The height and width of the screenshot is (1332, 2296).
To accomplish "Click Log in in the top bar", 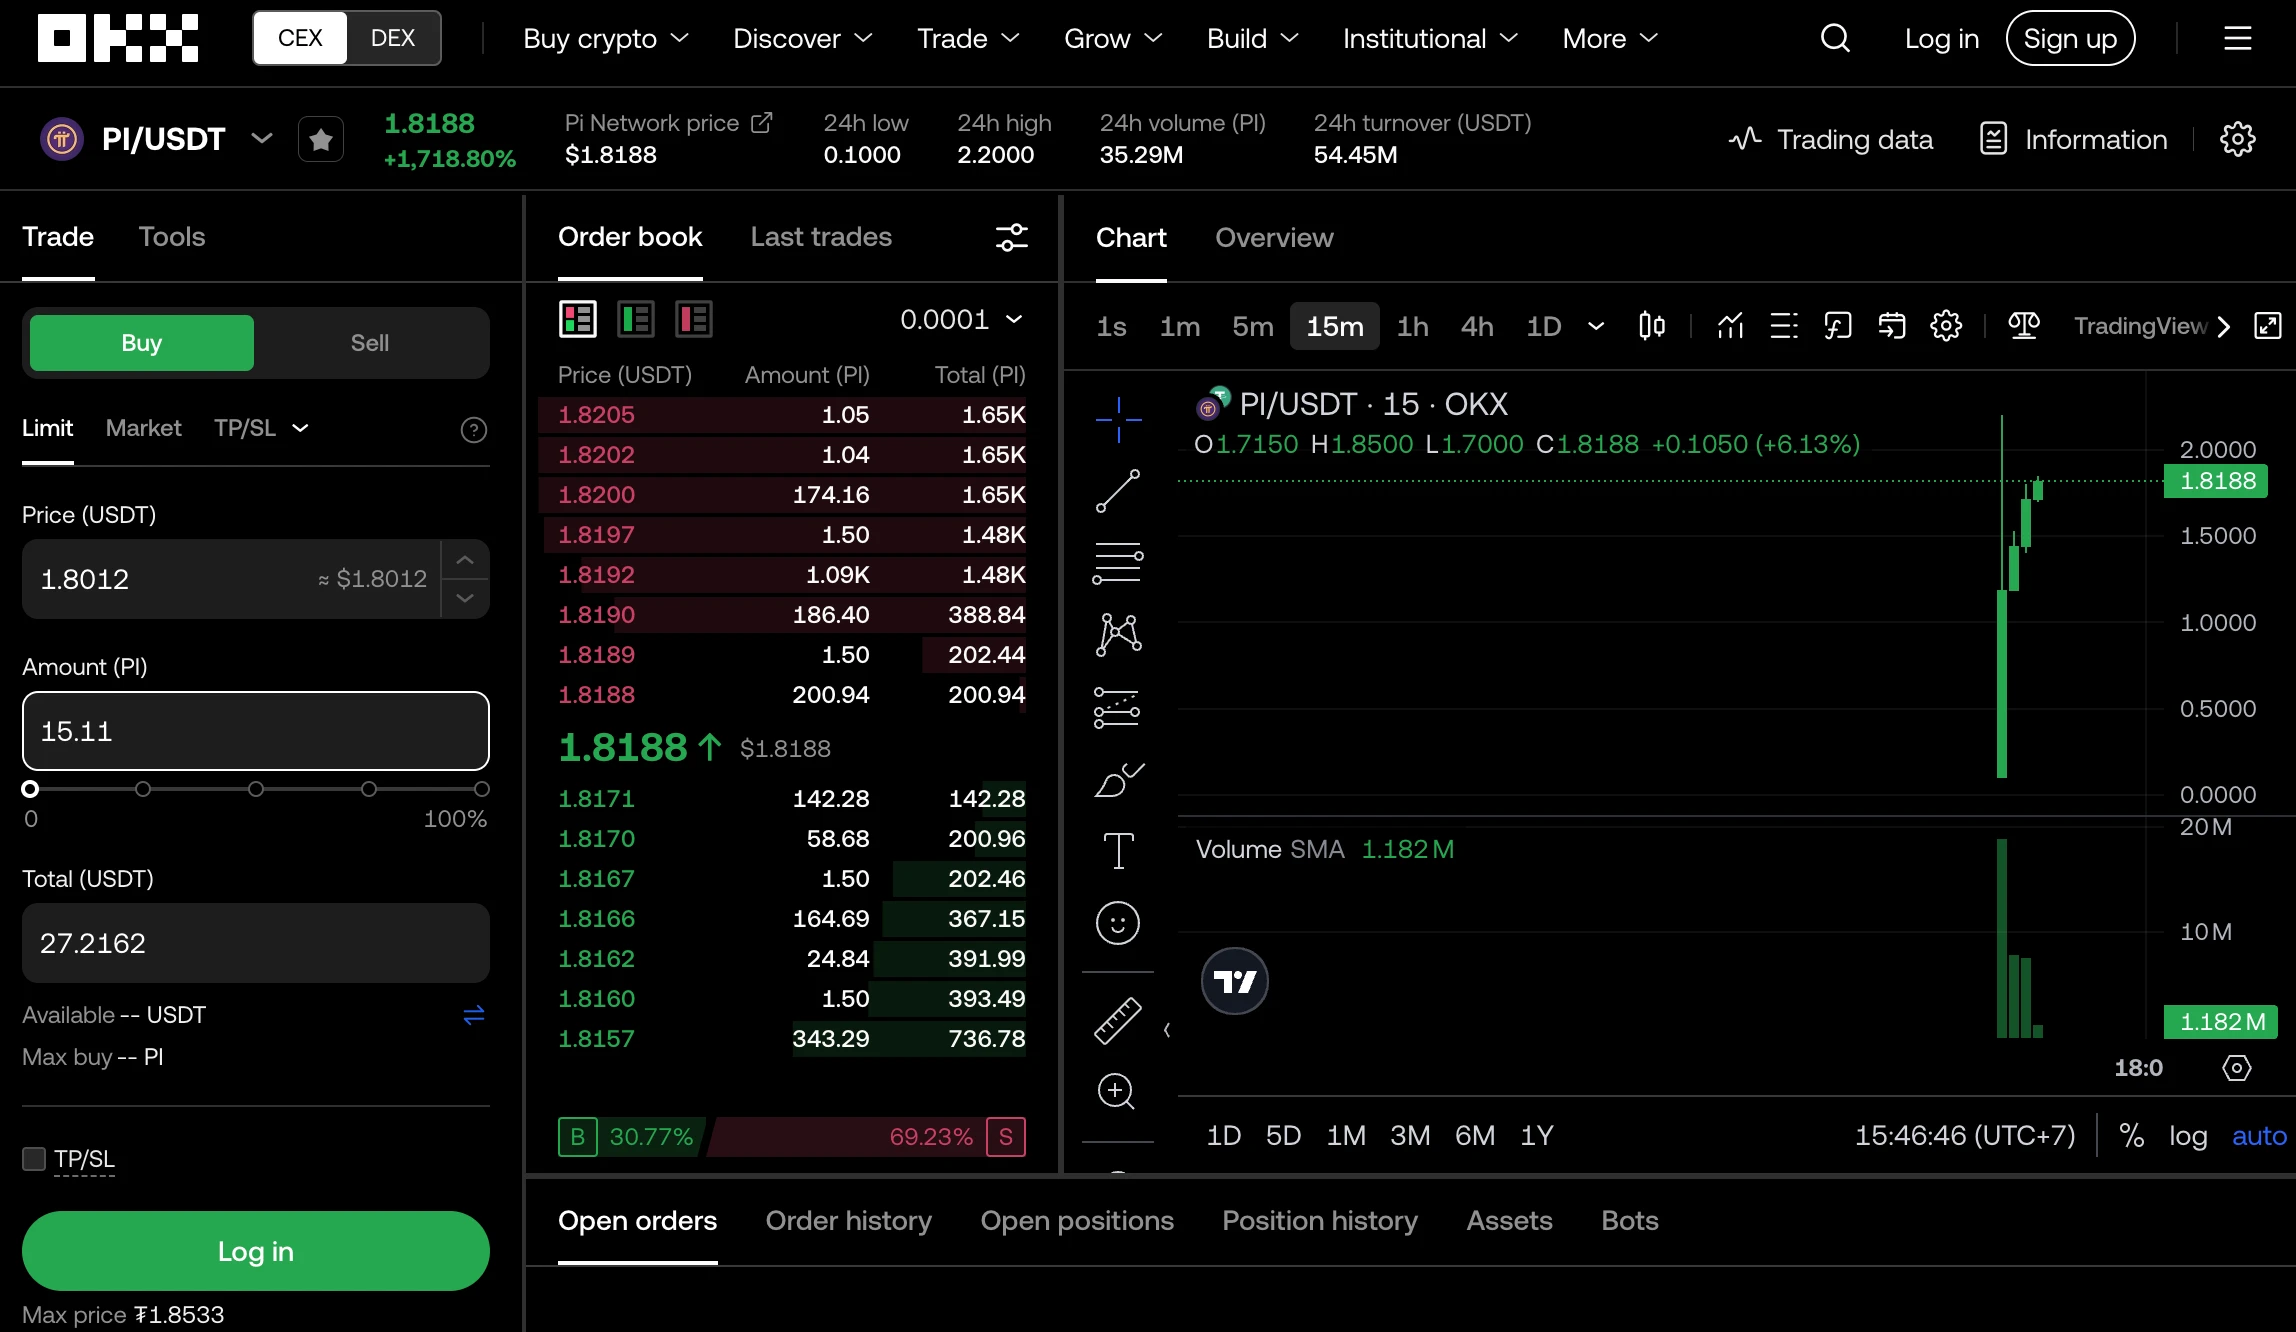I will click(x=1941, y=38).
